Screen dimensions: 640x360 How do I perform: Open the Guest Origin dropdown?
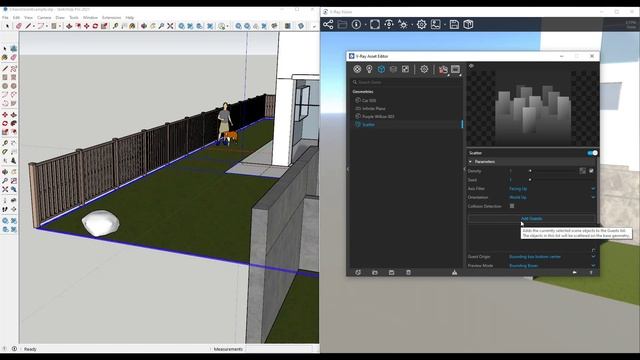552,257
